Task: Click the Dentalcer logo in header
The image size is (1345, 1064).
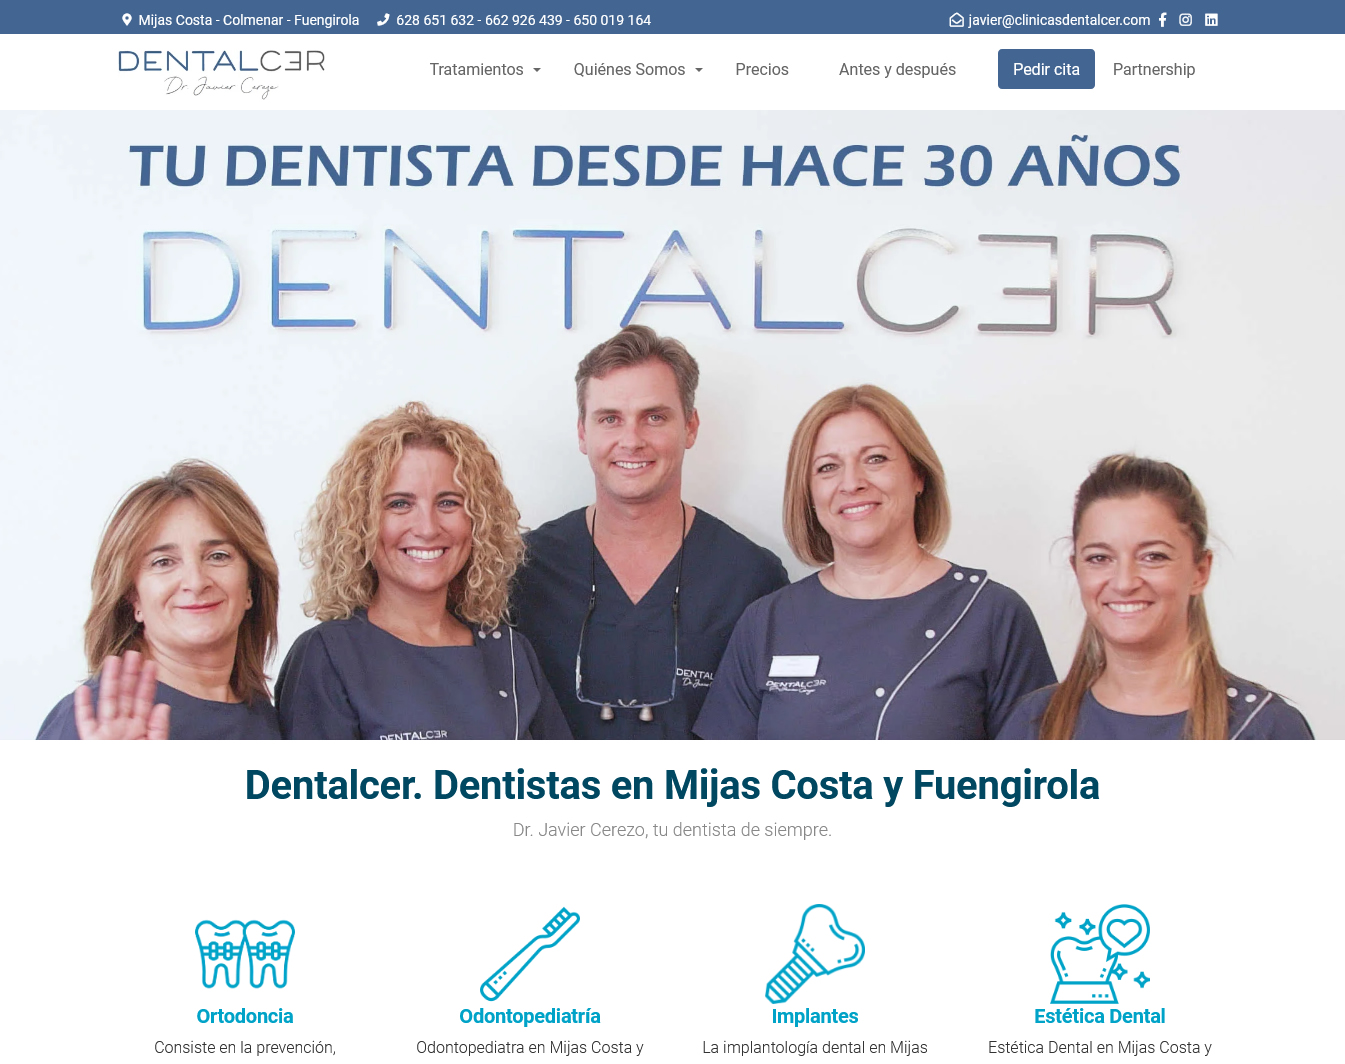Action: [222, 73]
